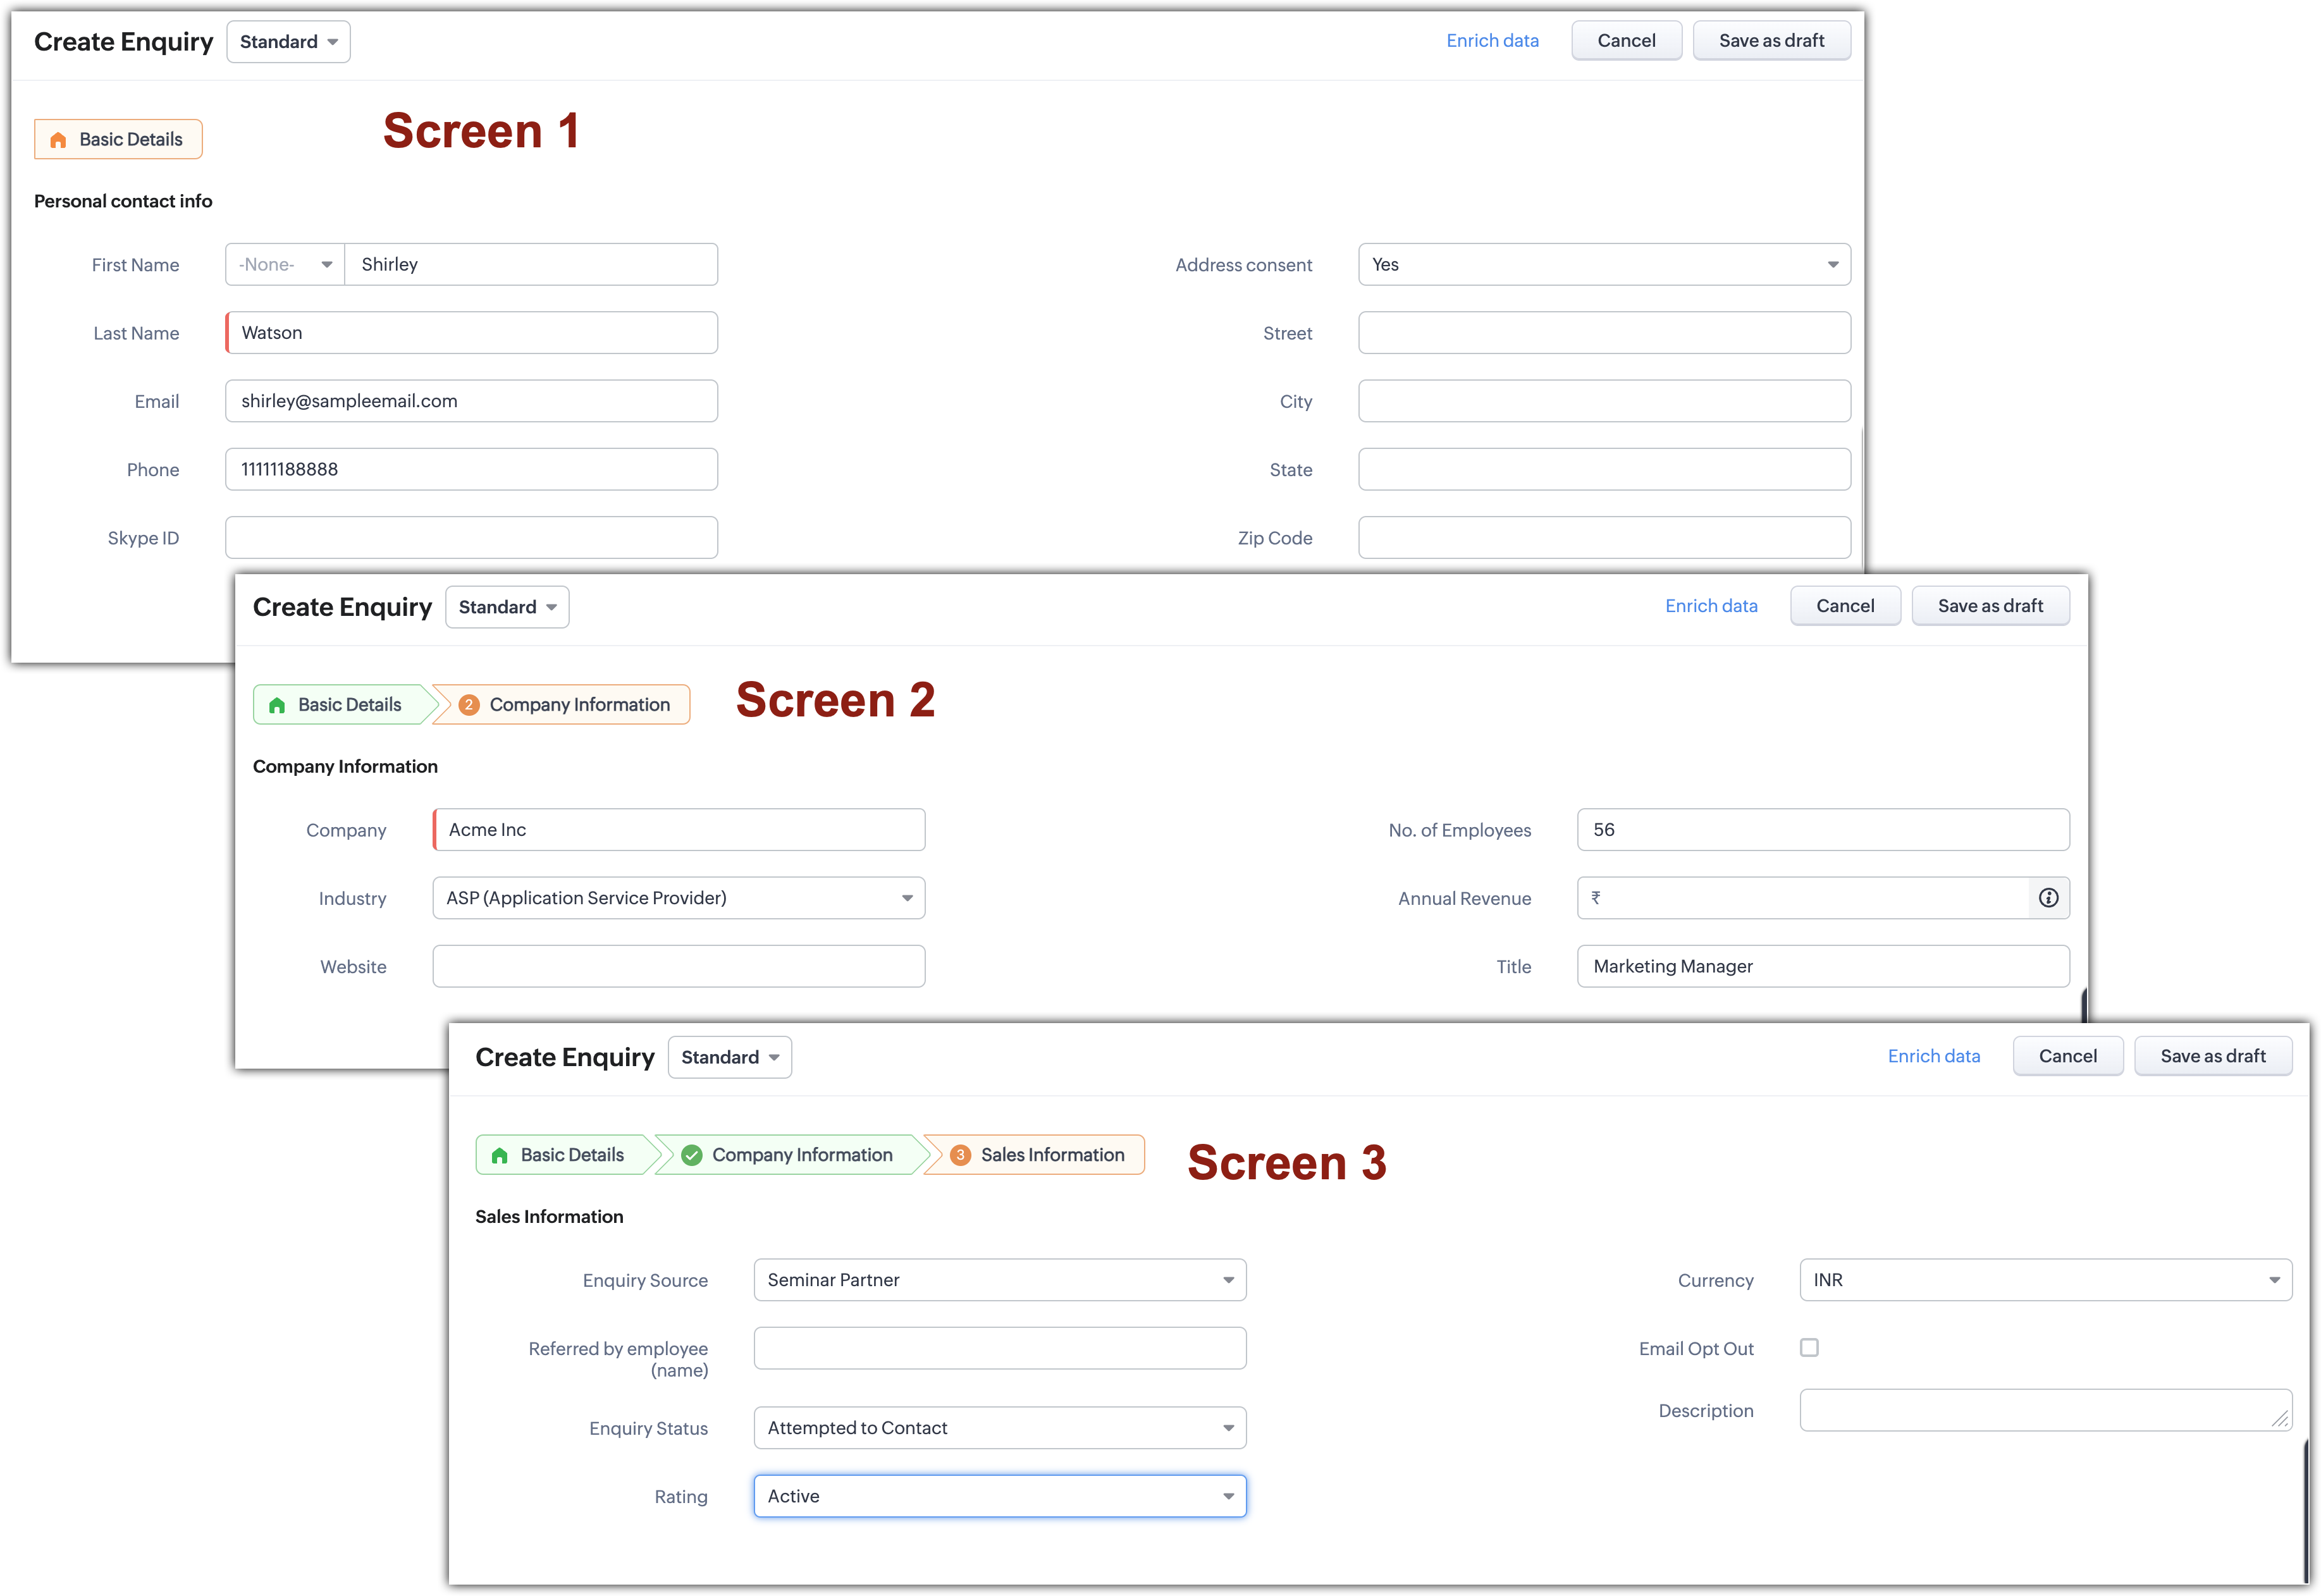Expand the Industry dropdown
The height and width of the screenshot is (1596, 2321).
[x=678, y=898]
